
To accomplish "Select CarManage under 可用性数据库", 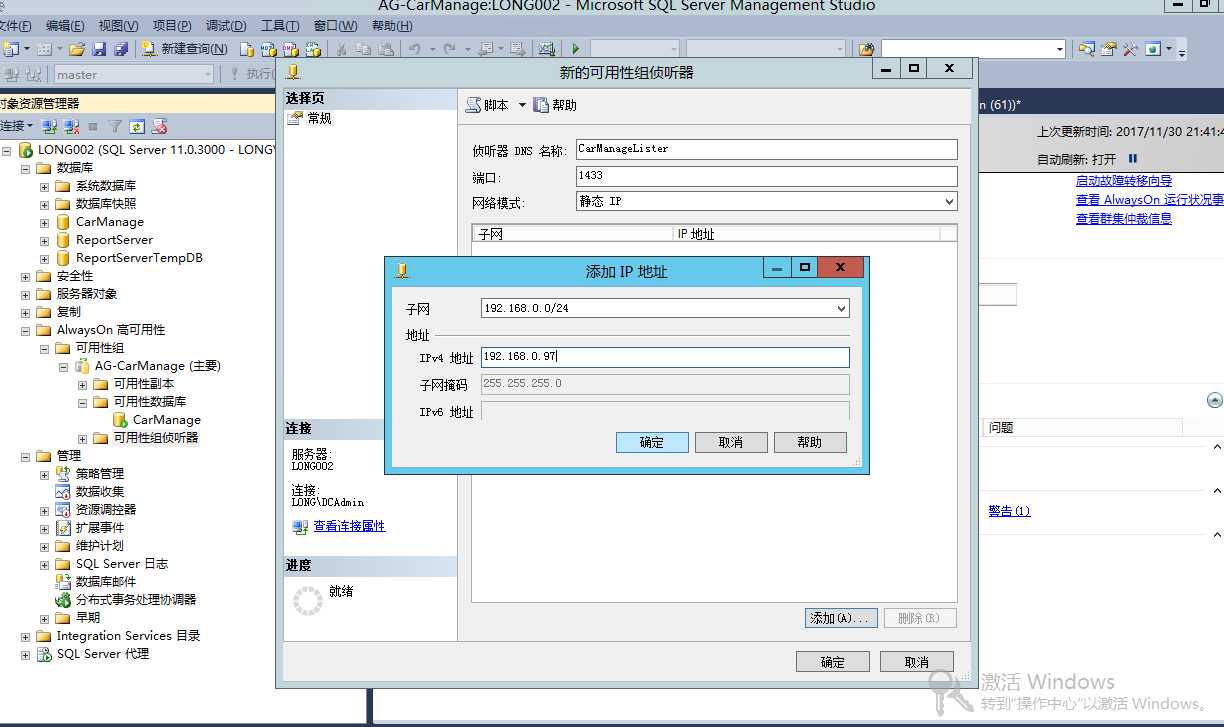I will click(166, 420).
